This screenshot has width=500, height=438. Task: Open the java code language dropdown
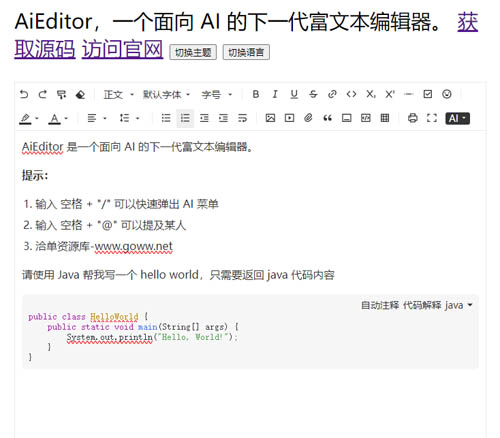click(x=459, y=305)
